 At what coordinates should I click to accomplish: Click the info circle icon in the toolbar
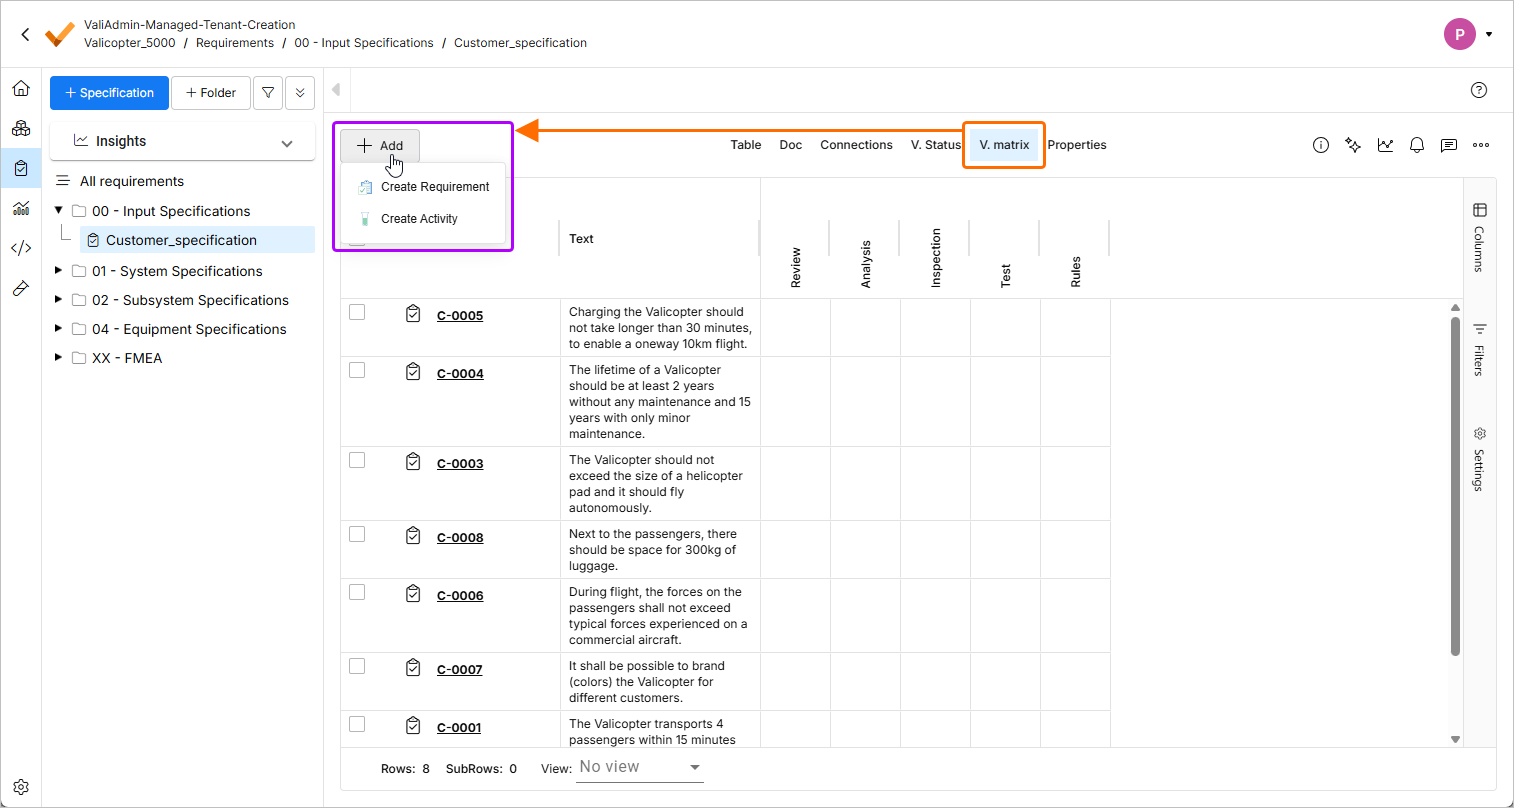[1321, 145]
